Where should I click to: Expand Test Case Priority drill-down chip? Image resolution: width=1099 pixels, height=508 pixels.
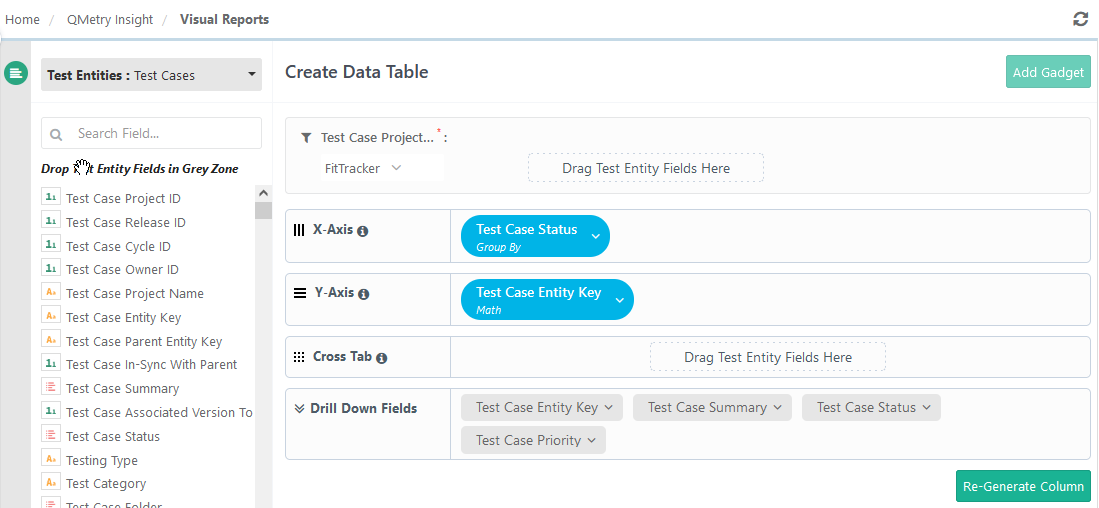pos(591,441)
